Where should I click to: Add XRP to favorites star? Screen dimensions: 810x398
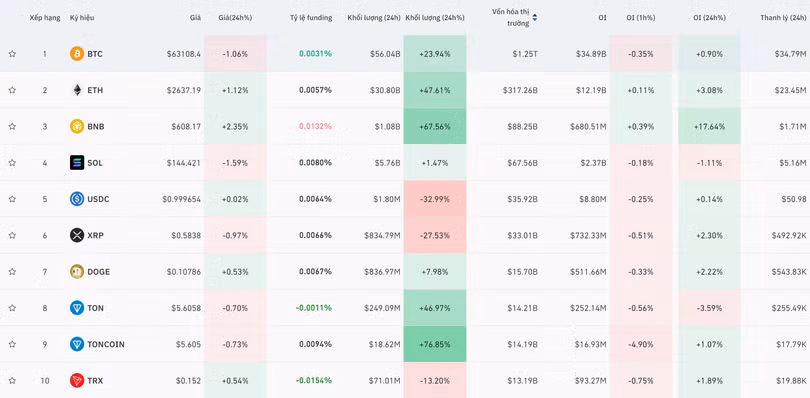(x=12, y=235)
